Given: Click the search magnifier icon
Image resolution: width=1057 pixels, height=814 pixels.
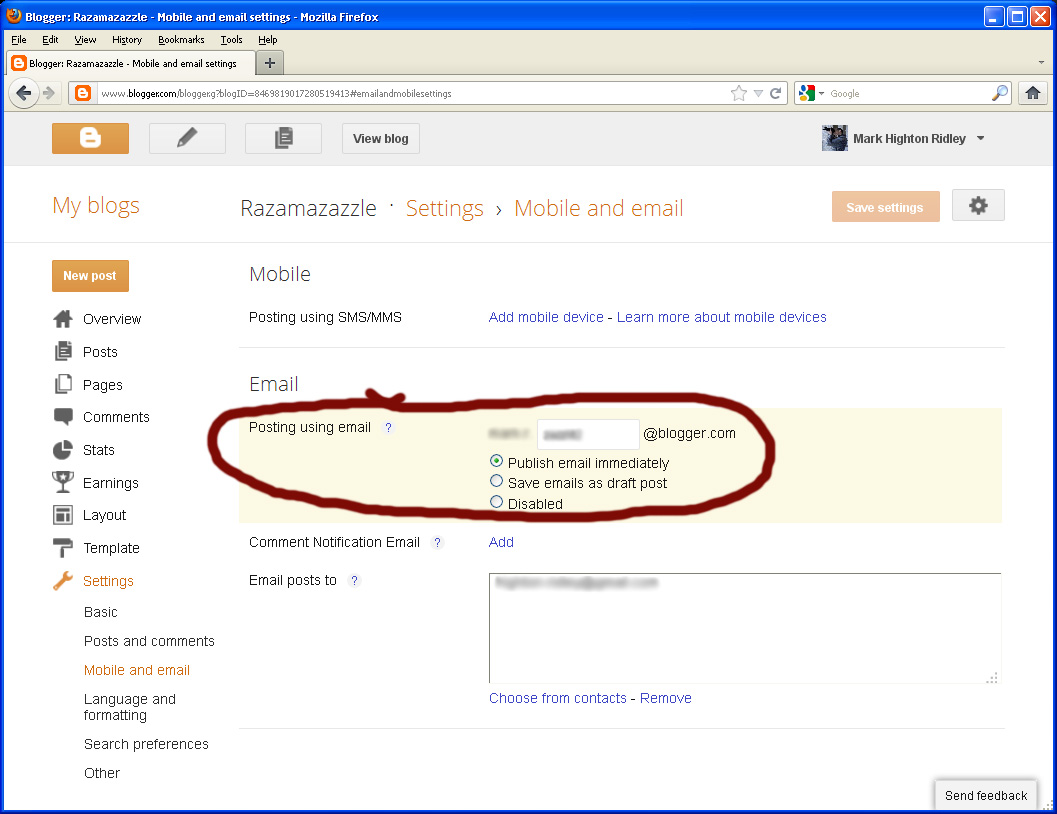Looking at the screenshot, I should point(1000,93).
